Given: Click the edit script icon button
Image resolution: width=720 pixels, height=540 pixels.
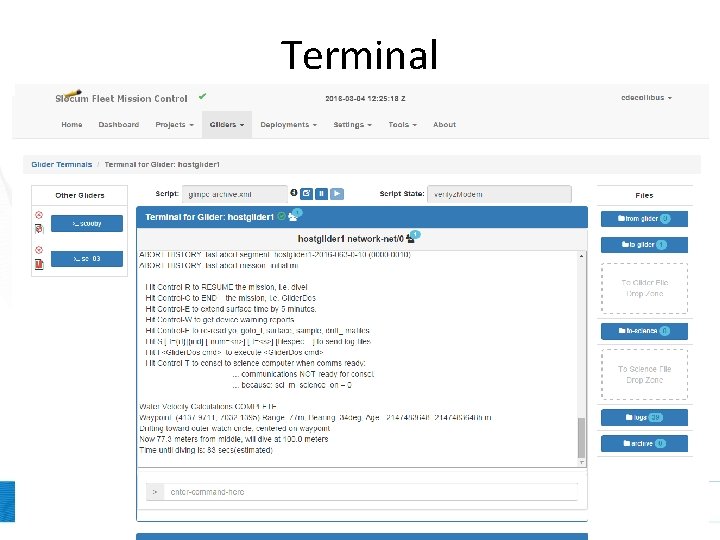Looking at the screenshot, I should pos(306,194).
